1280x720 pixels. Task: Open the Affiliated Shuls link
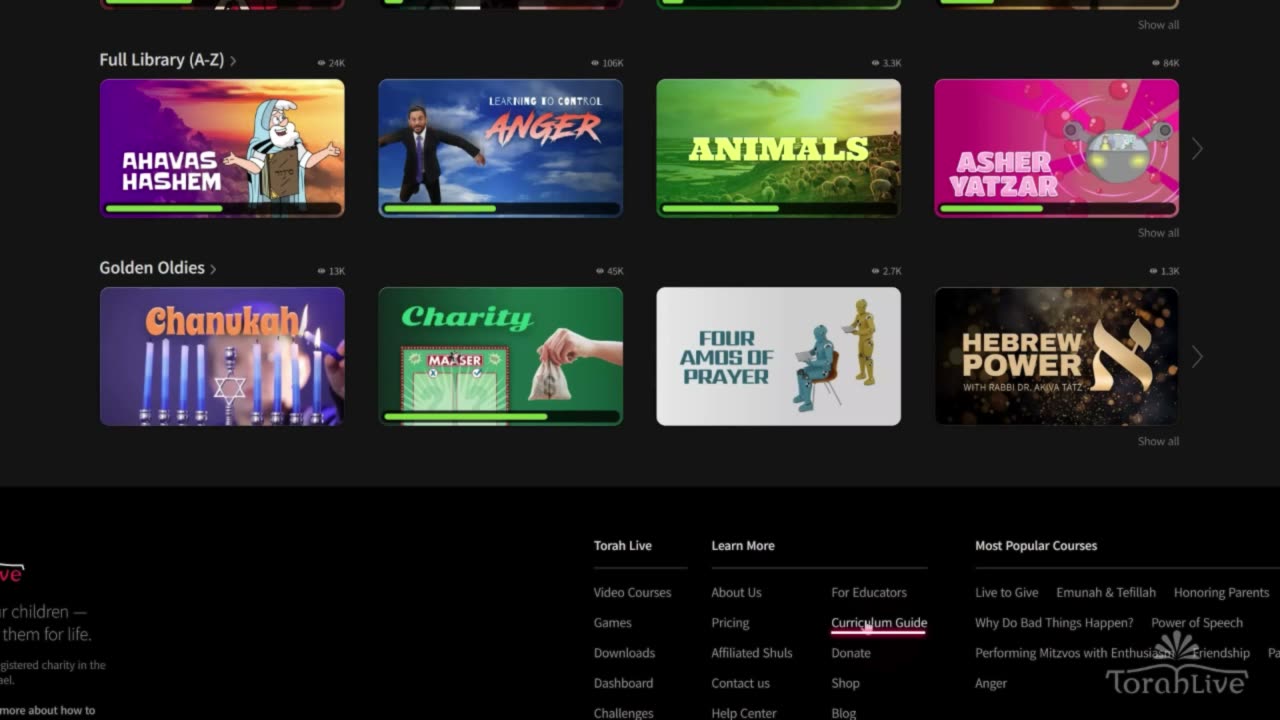751,653
